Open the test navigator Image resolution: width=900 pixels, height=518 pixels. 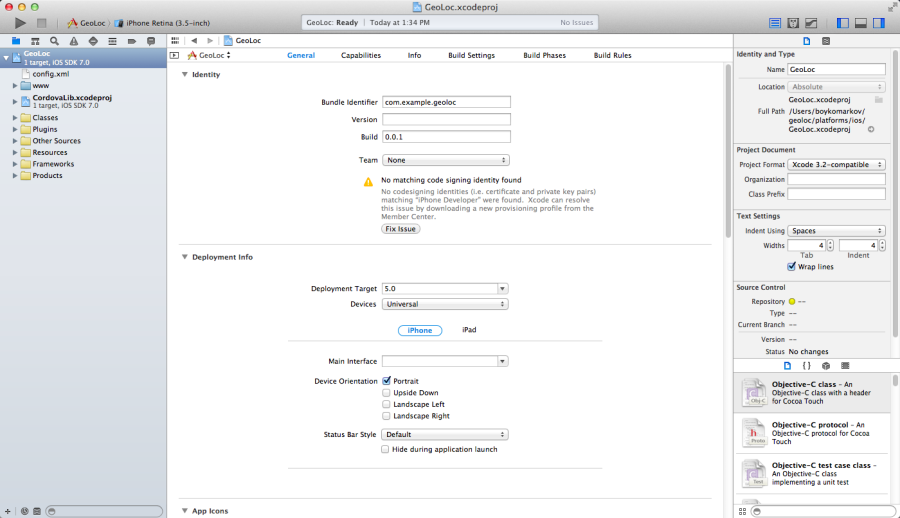coord(93,41)
